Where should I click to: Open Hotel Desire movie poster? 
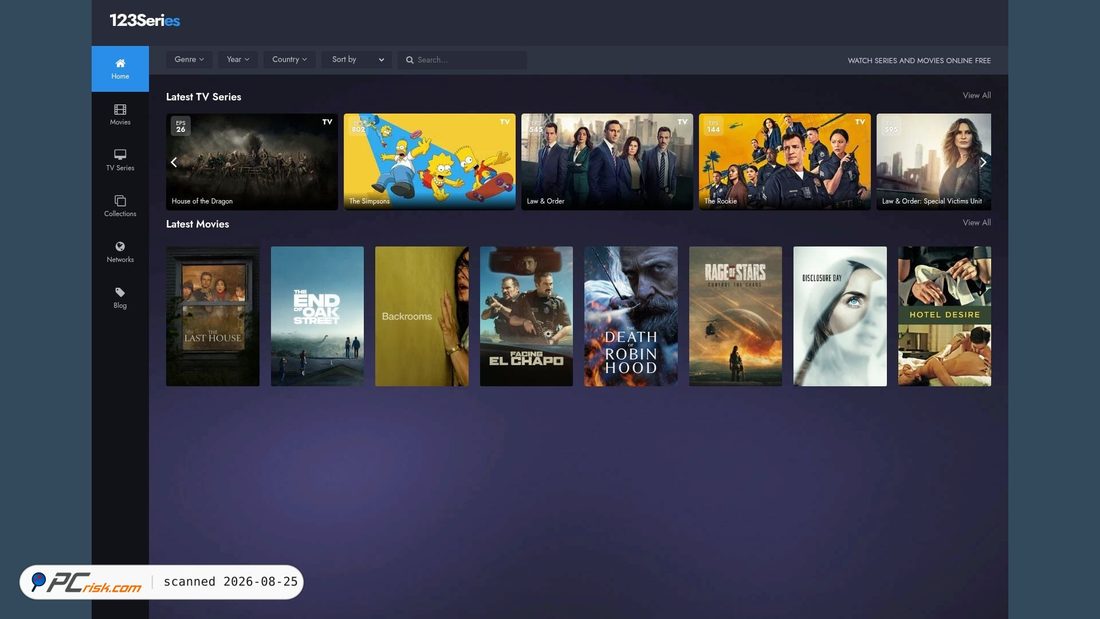pyautogui.click(x=944, y=316)
